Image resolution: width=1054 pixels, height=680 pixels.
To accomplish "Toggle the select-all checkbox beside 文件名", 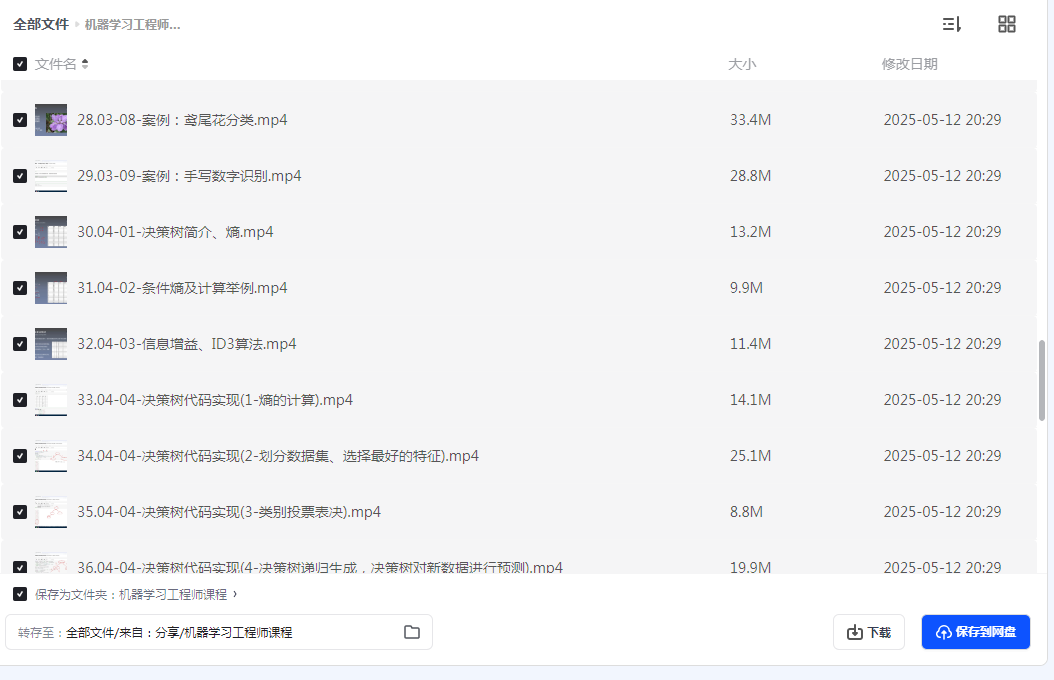I will click(x=20, y=64).
